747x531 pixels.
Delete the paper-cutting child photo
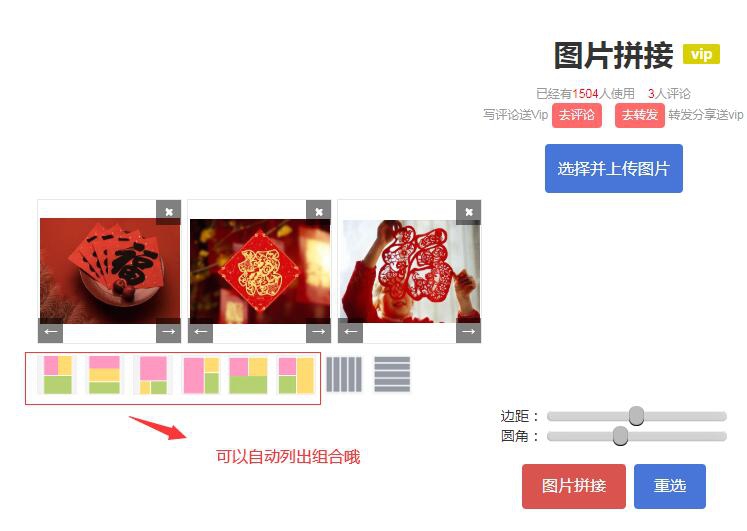point(468,212)
